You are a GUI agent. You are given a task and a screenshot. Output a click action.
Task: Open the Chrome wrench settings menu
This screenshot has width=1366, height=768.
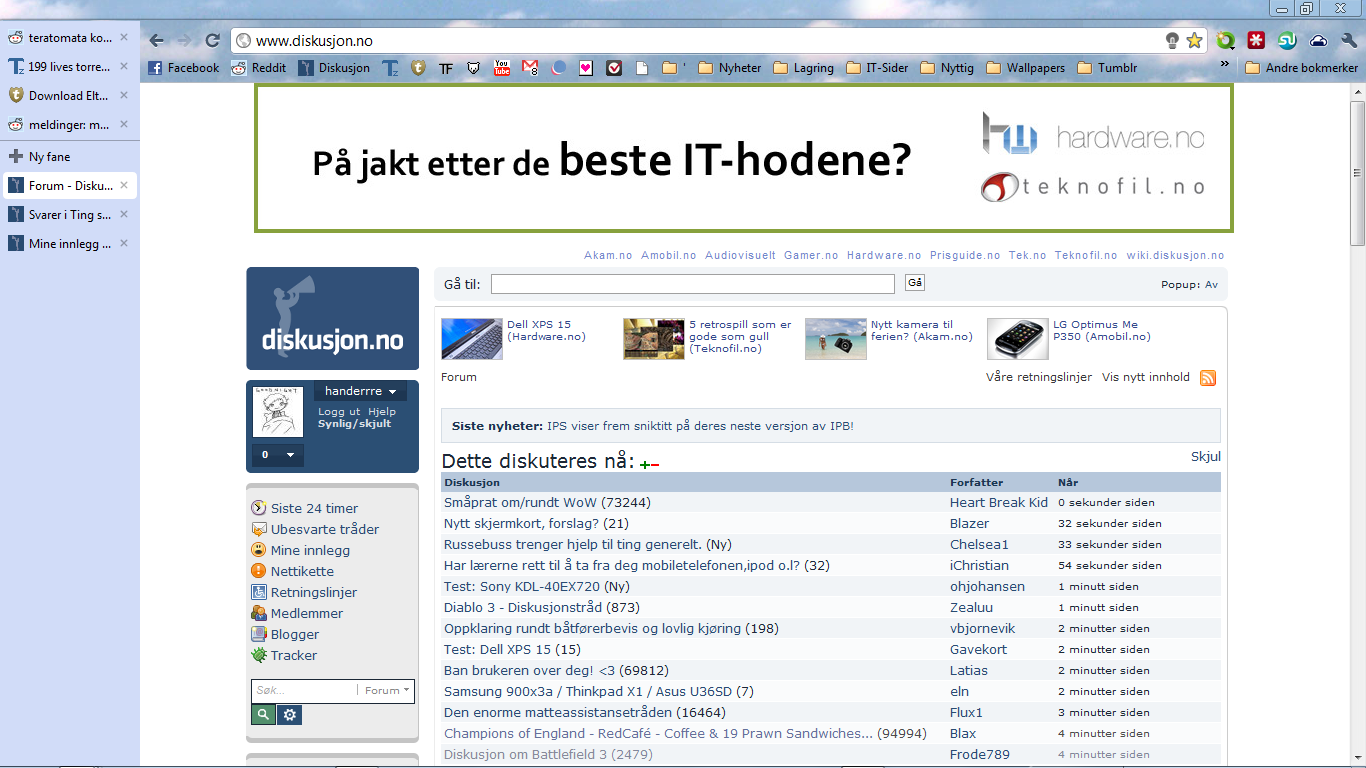[x=1348, y=41]
